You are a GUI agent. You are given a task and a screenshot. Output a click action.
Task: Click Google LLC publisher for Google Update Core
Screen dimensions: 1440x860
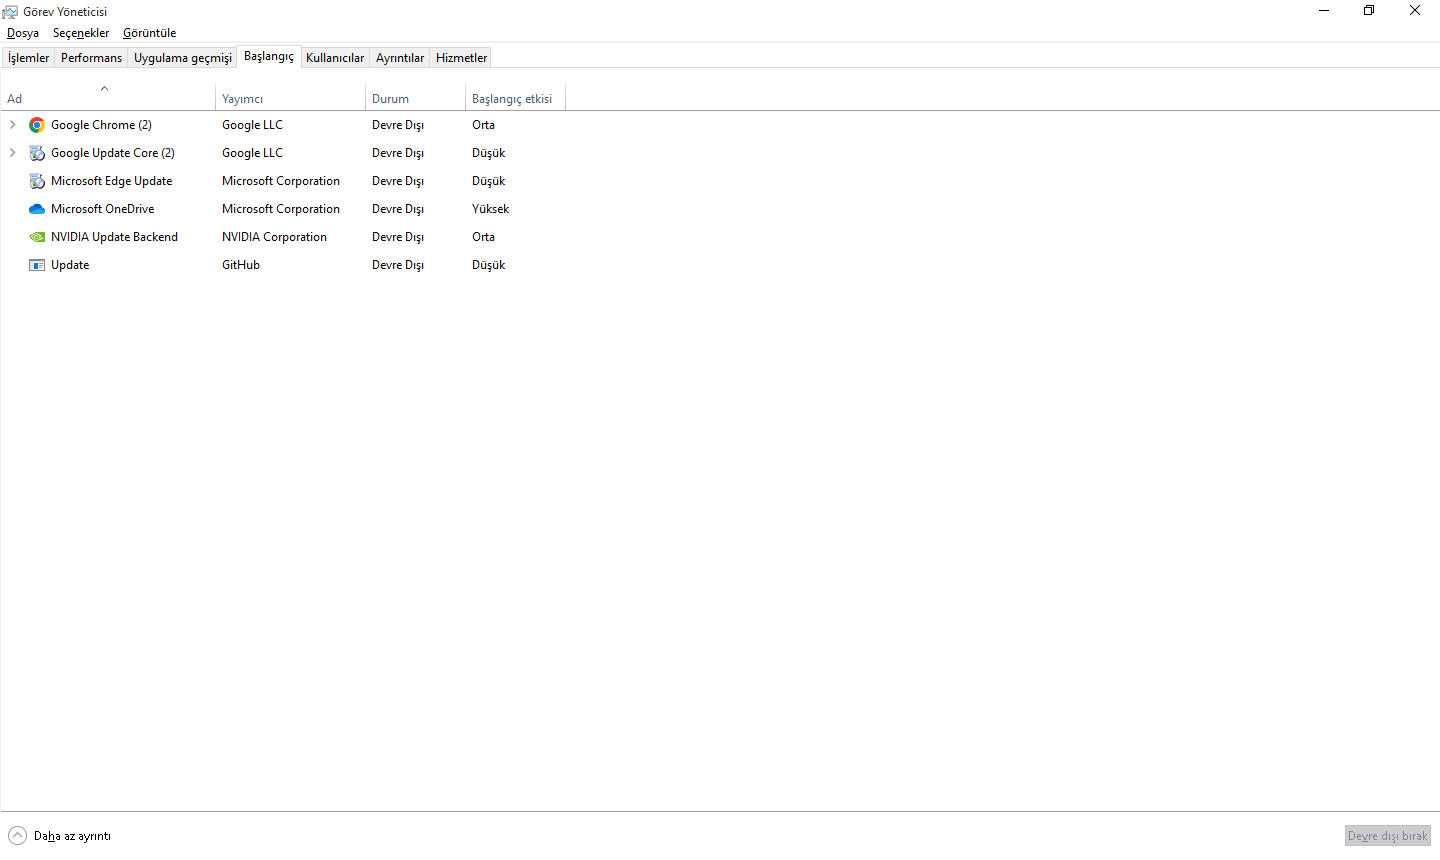[252, 153]
